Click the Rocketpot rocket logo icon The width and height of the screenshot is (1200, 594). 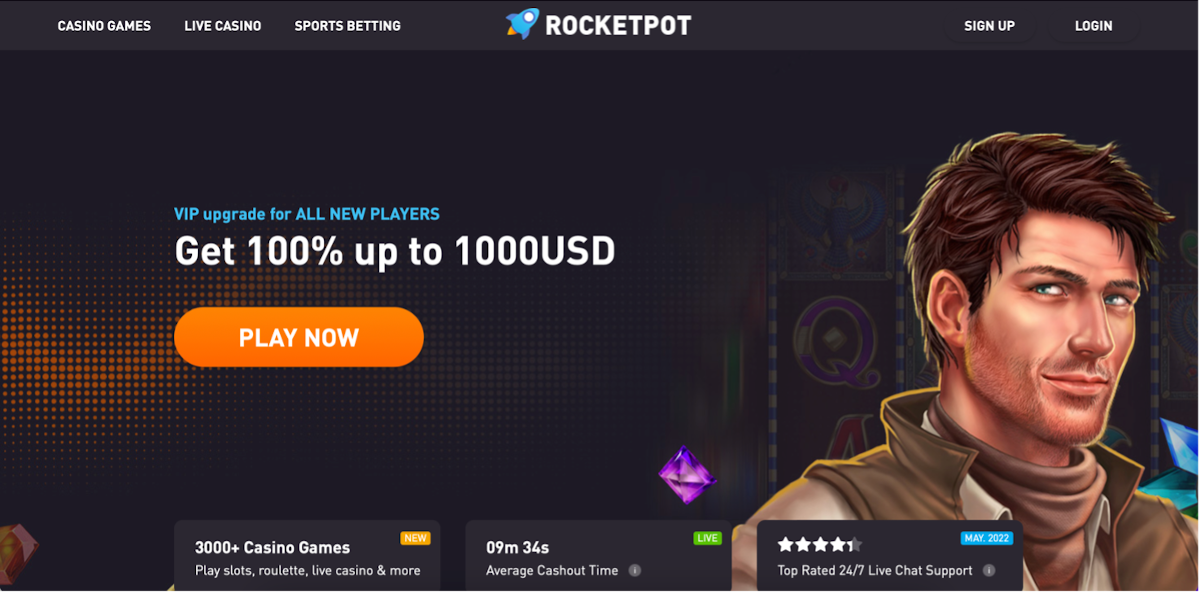522,24
